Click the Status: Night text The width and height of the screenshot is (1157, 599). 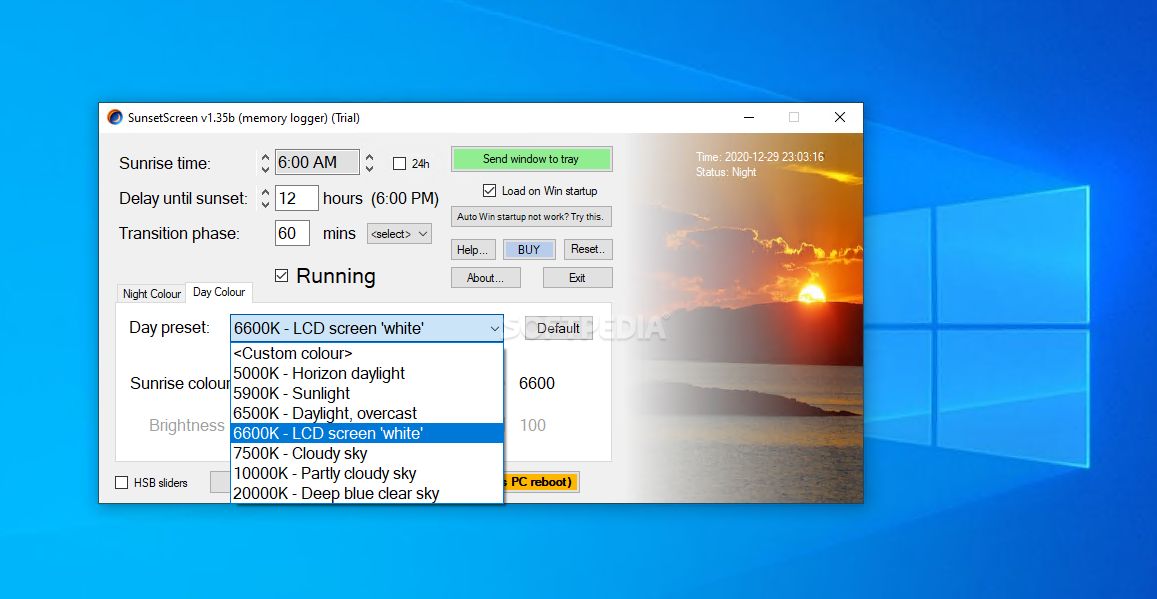click(x=725, y=172)
